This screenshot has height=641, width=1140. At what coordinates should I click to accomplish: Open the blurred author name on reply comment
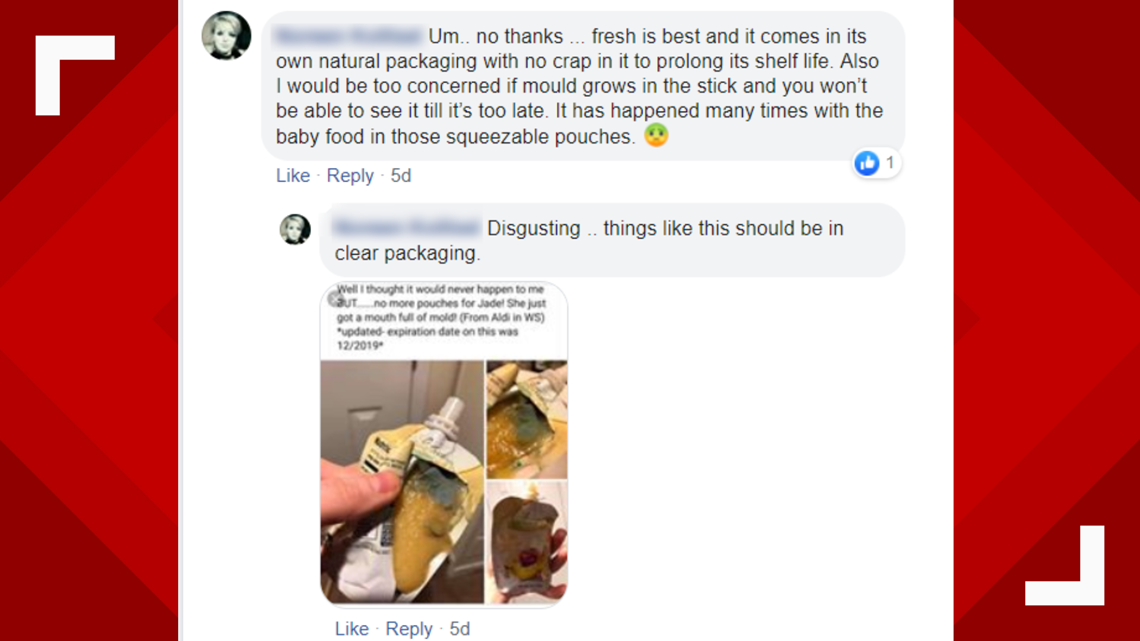[406, 227]
